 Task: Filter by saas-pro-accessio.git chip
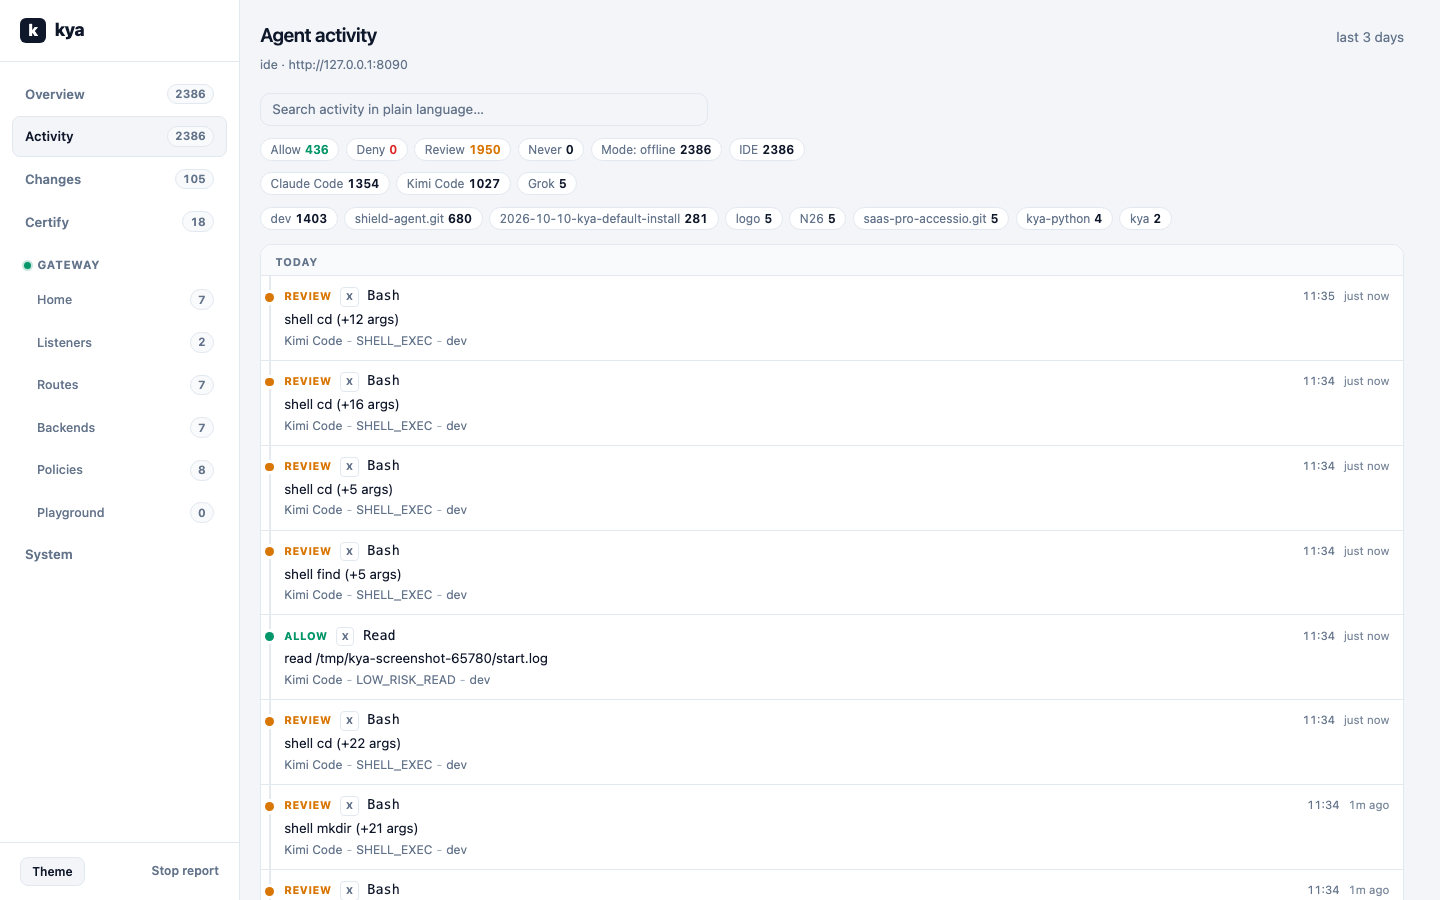point(931,219)
